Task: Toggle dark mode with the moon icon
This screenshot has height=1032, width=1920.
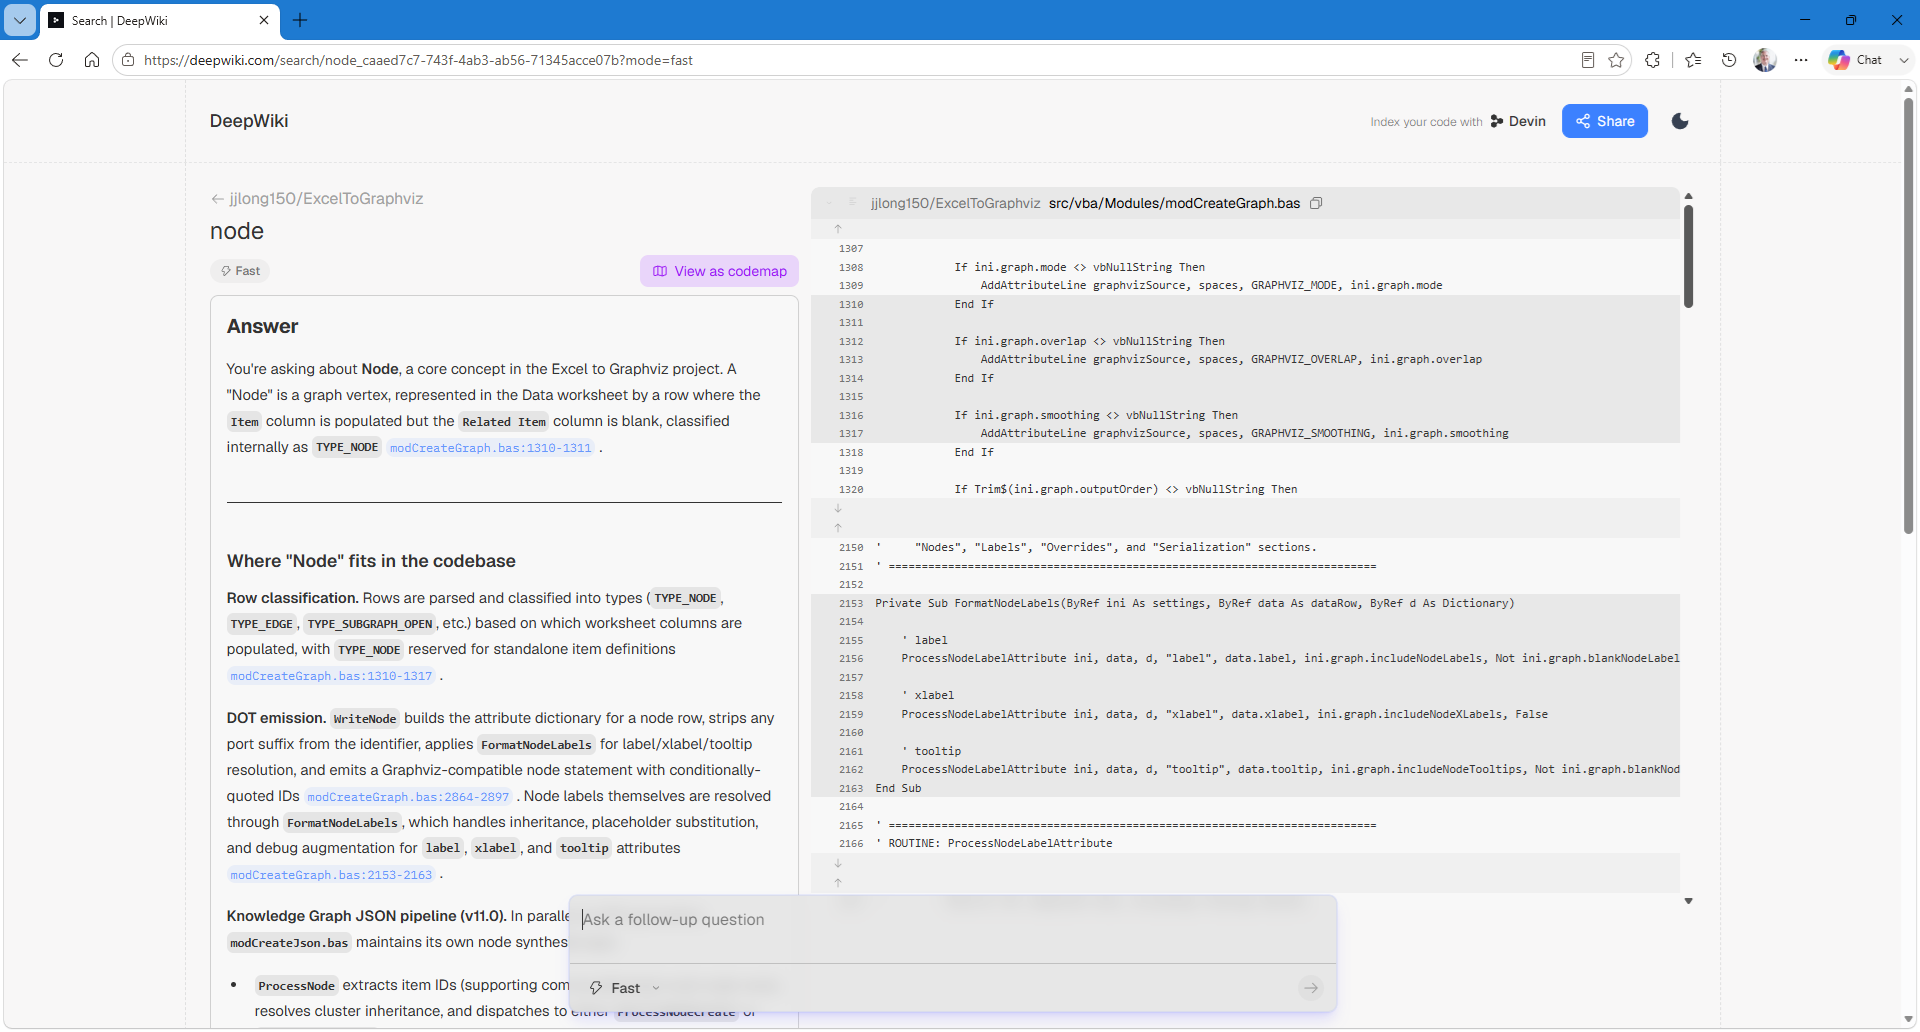Action: 1680,121
